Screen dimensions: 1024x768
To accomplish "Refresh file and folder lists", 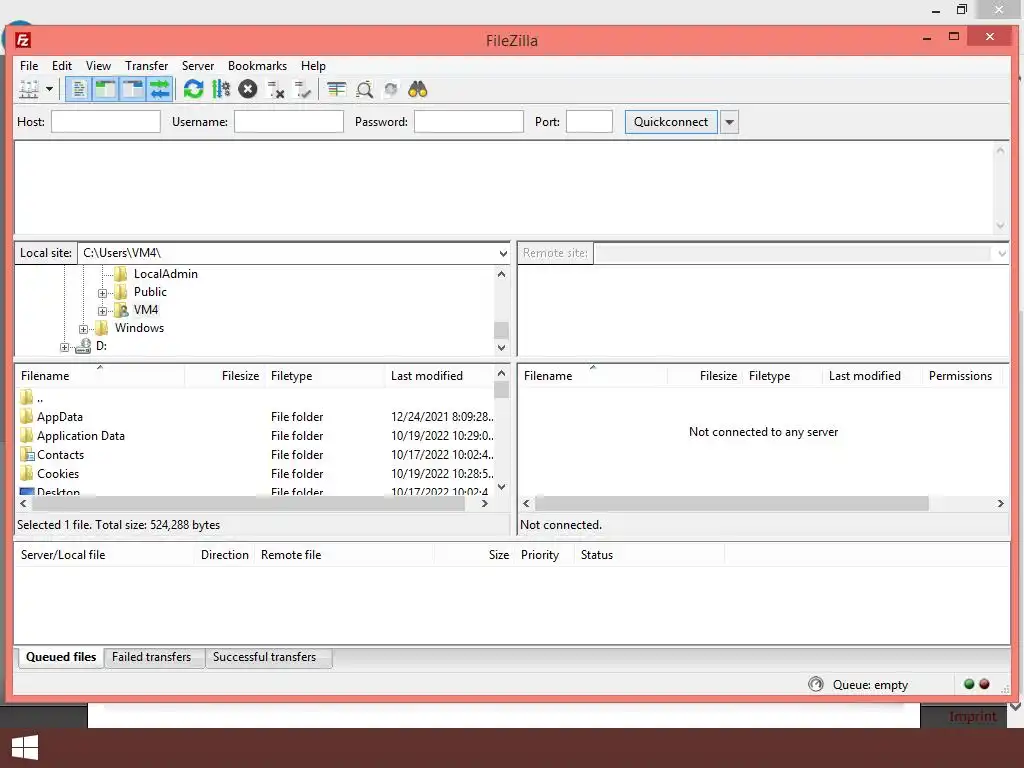I will 193,89.
